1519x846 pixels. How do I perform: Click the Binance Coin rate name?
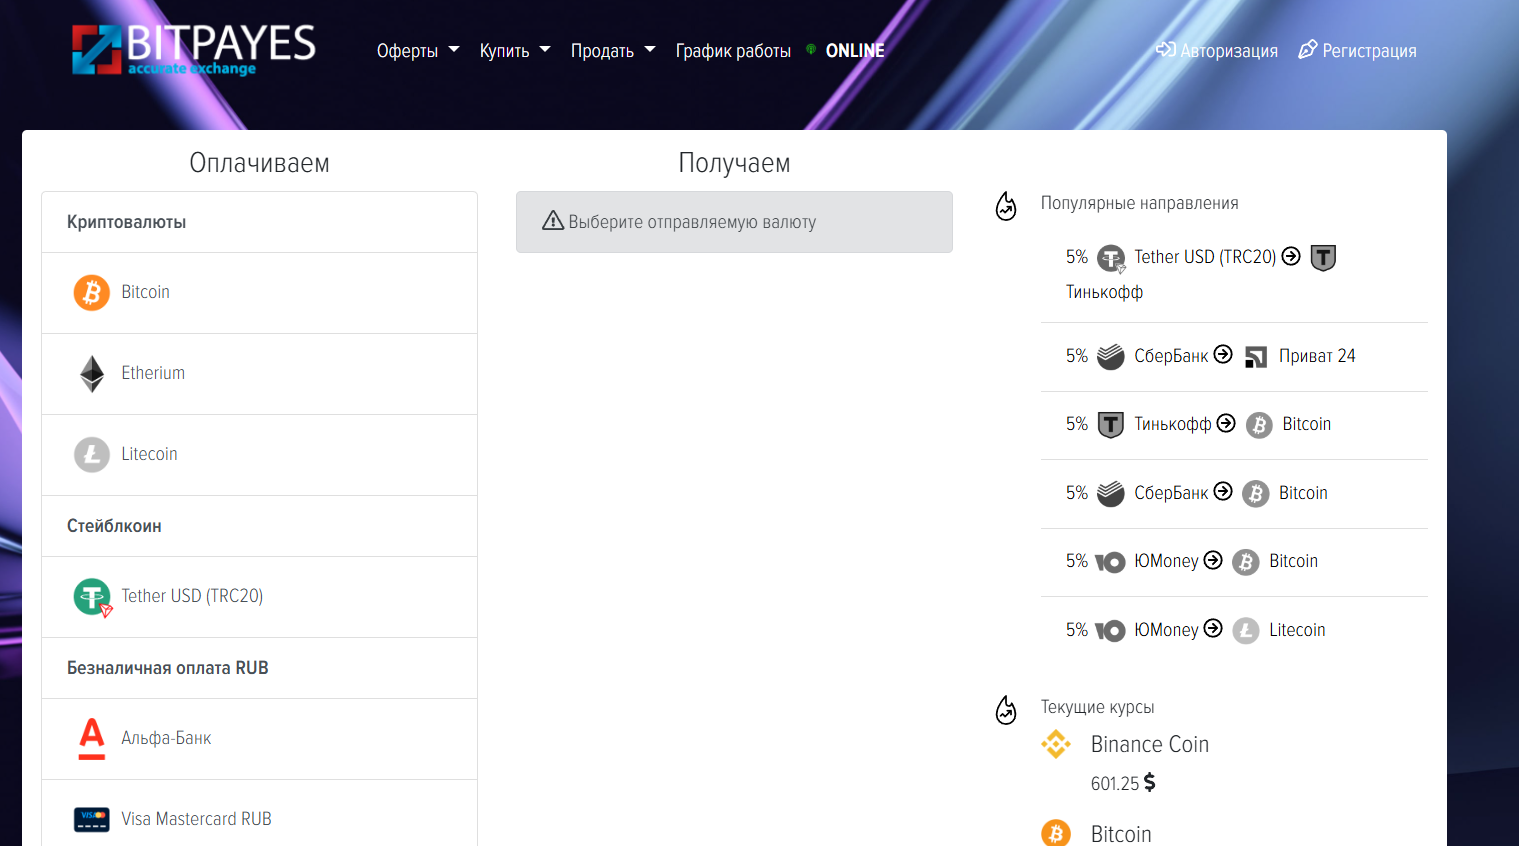pos(1150,745)
